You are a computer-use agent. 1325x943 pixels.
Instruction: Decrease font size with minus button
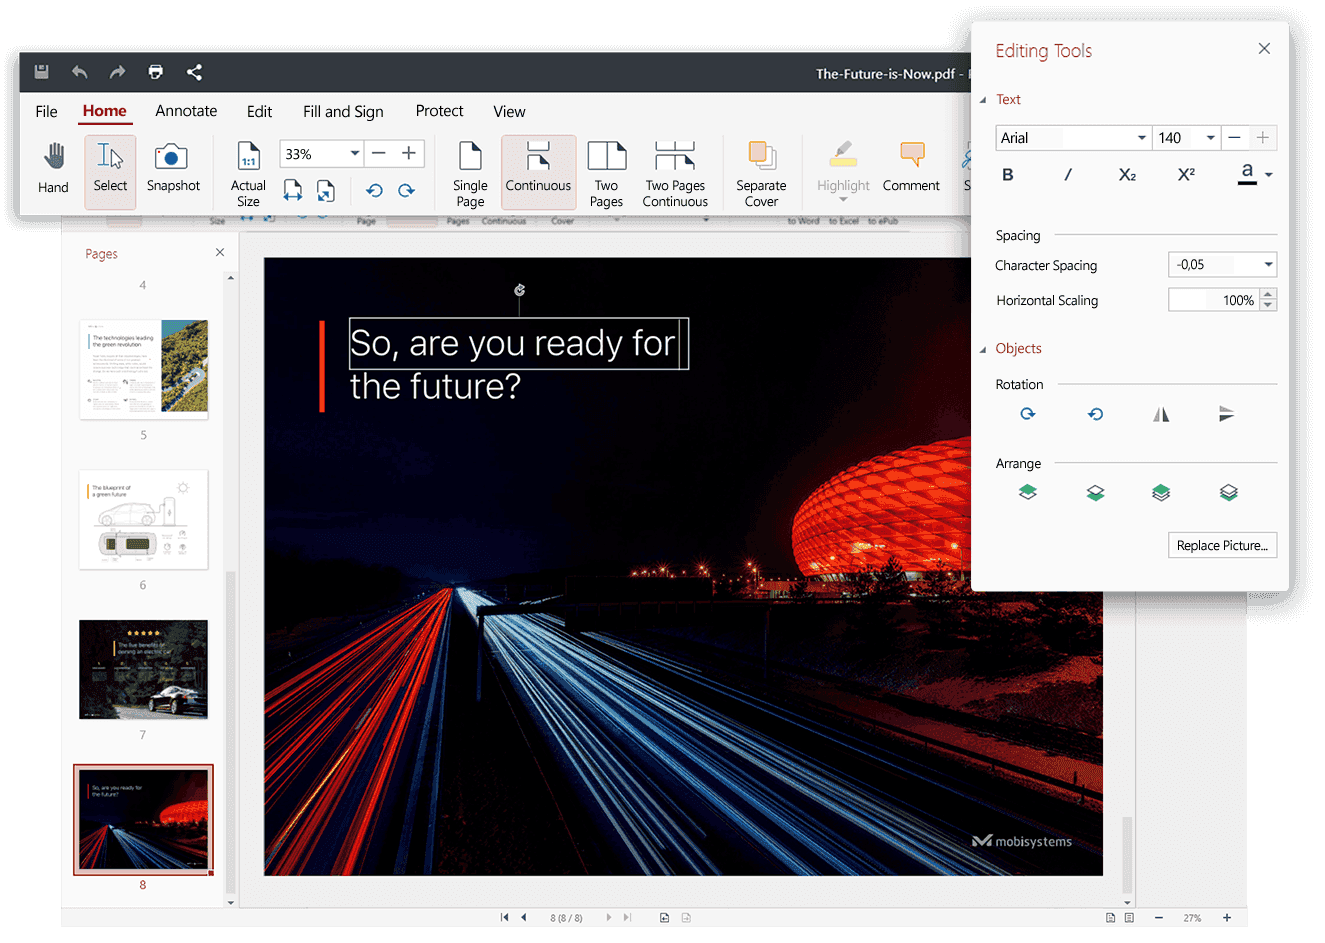pyautogui.click(x=1235, y=138)
